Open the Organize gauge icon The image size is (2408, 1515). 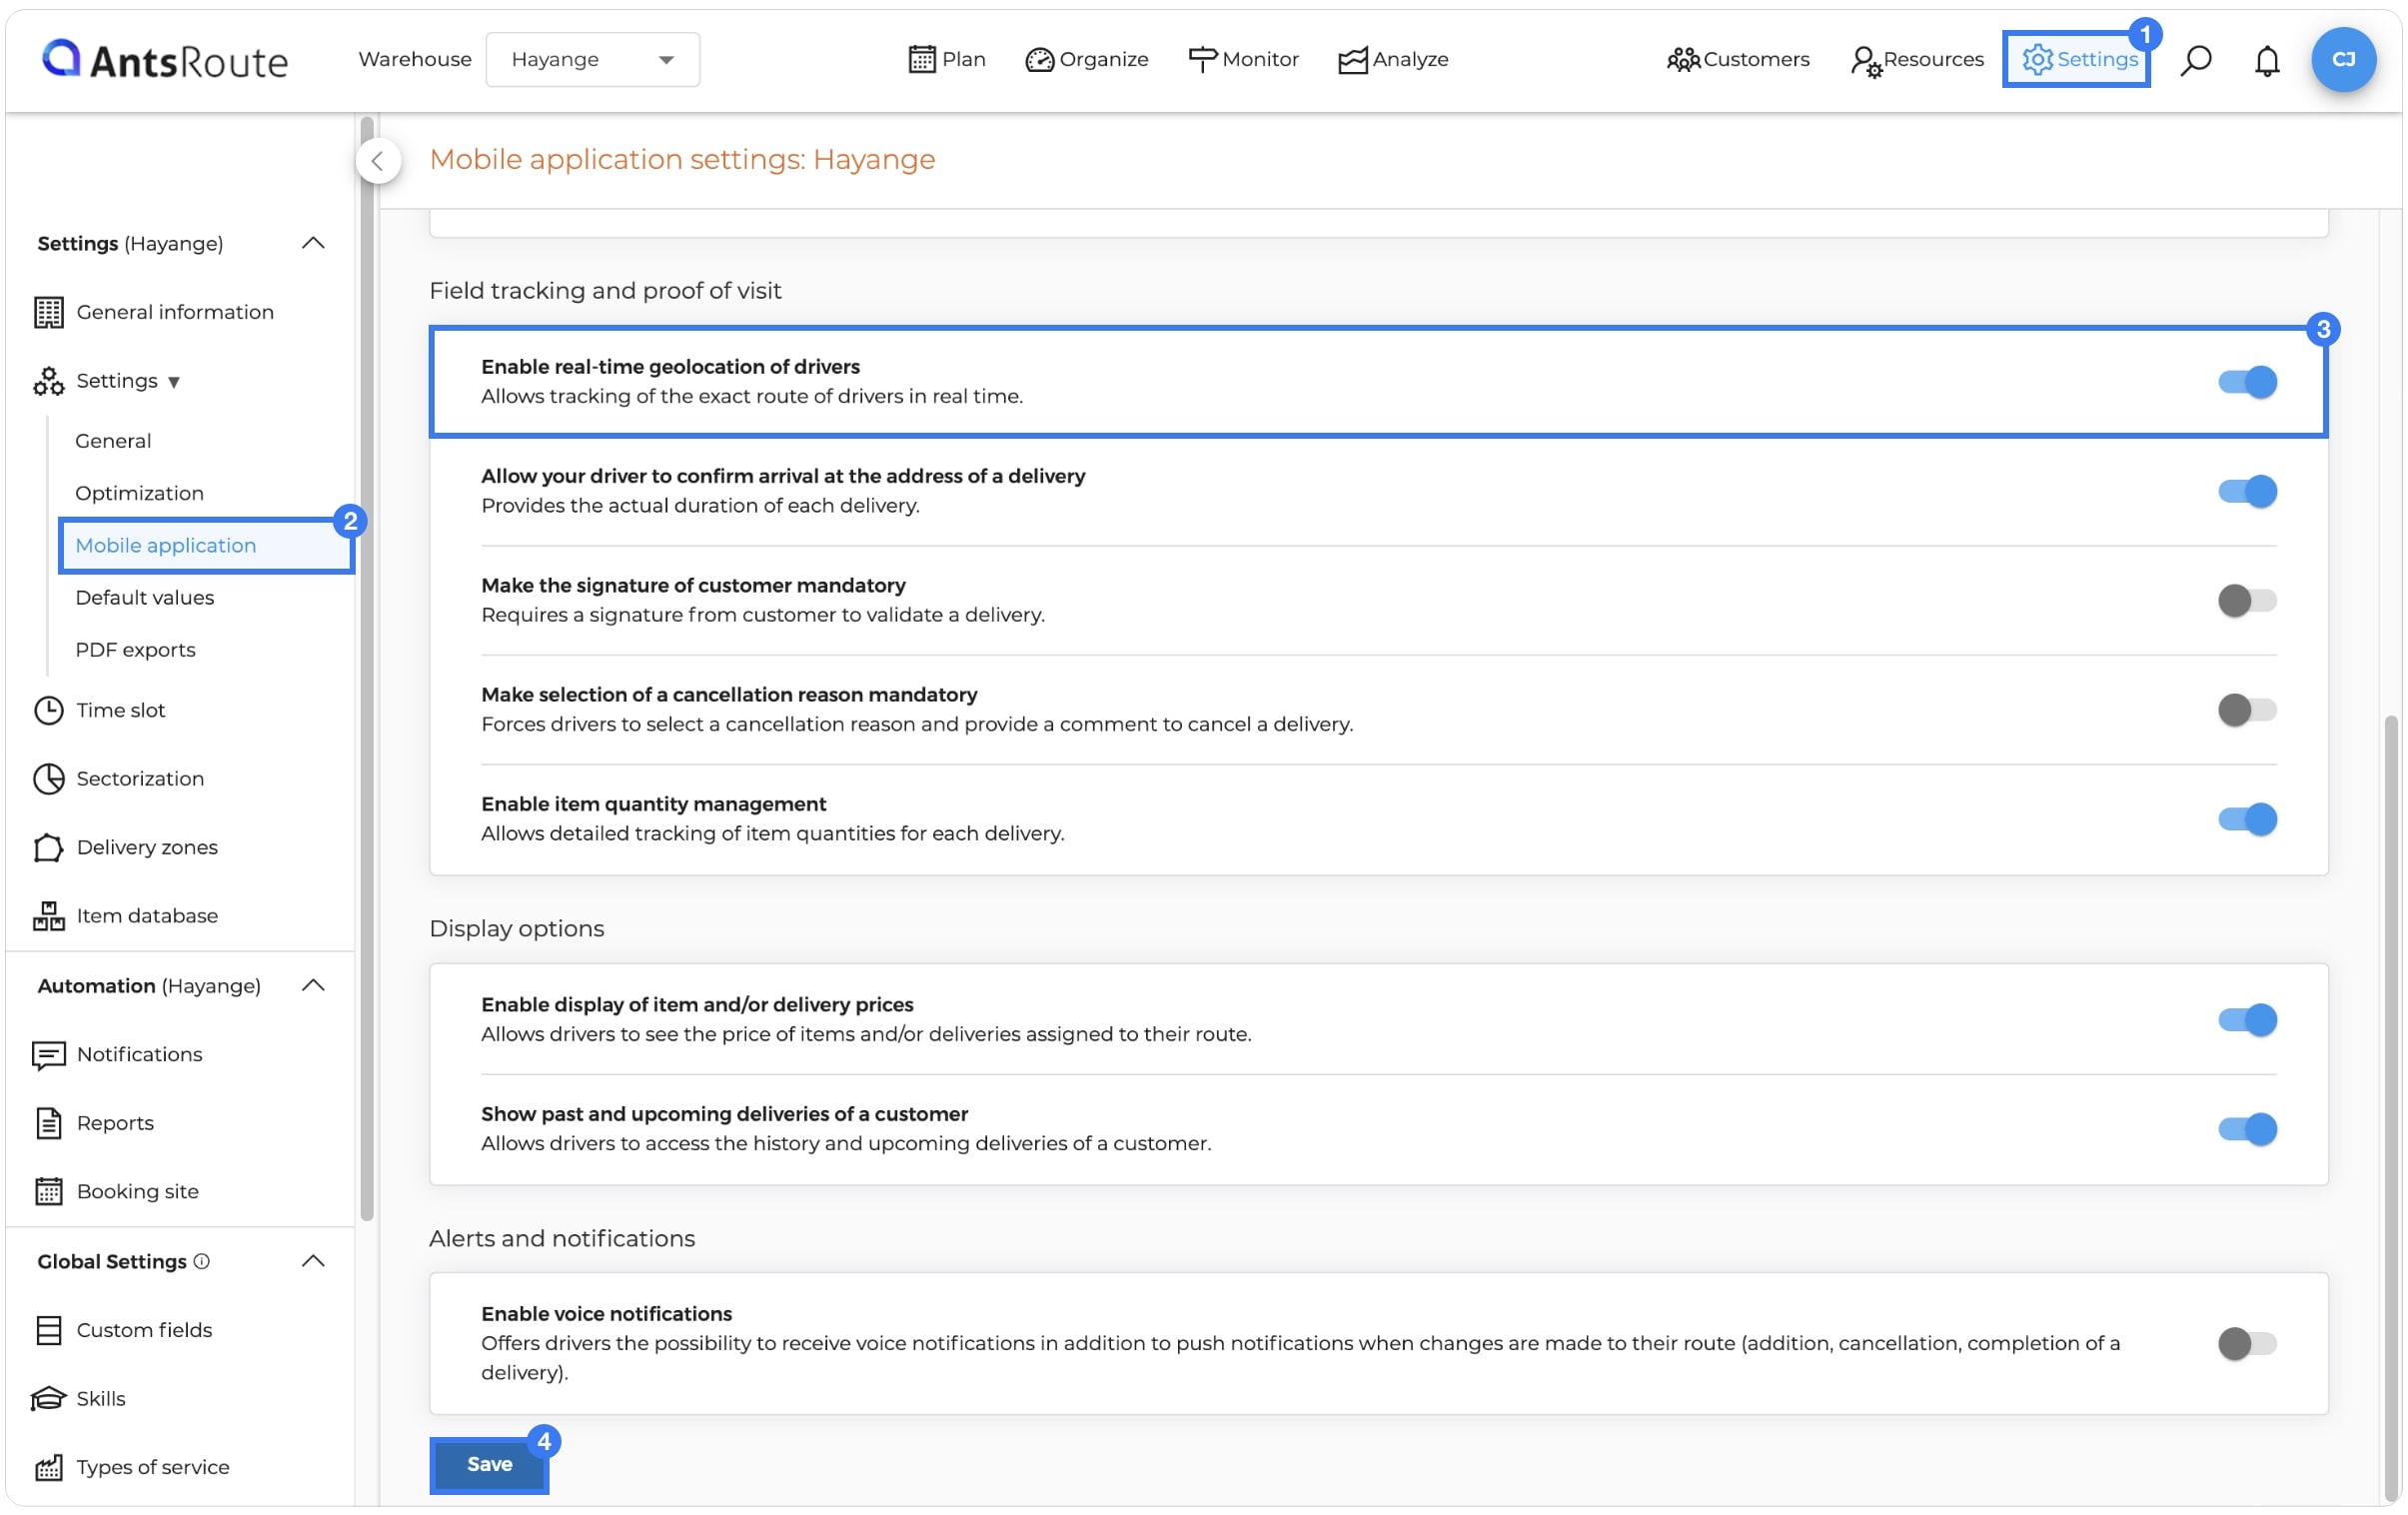1039,60
